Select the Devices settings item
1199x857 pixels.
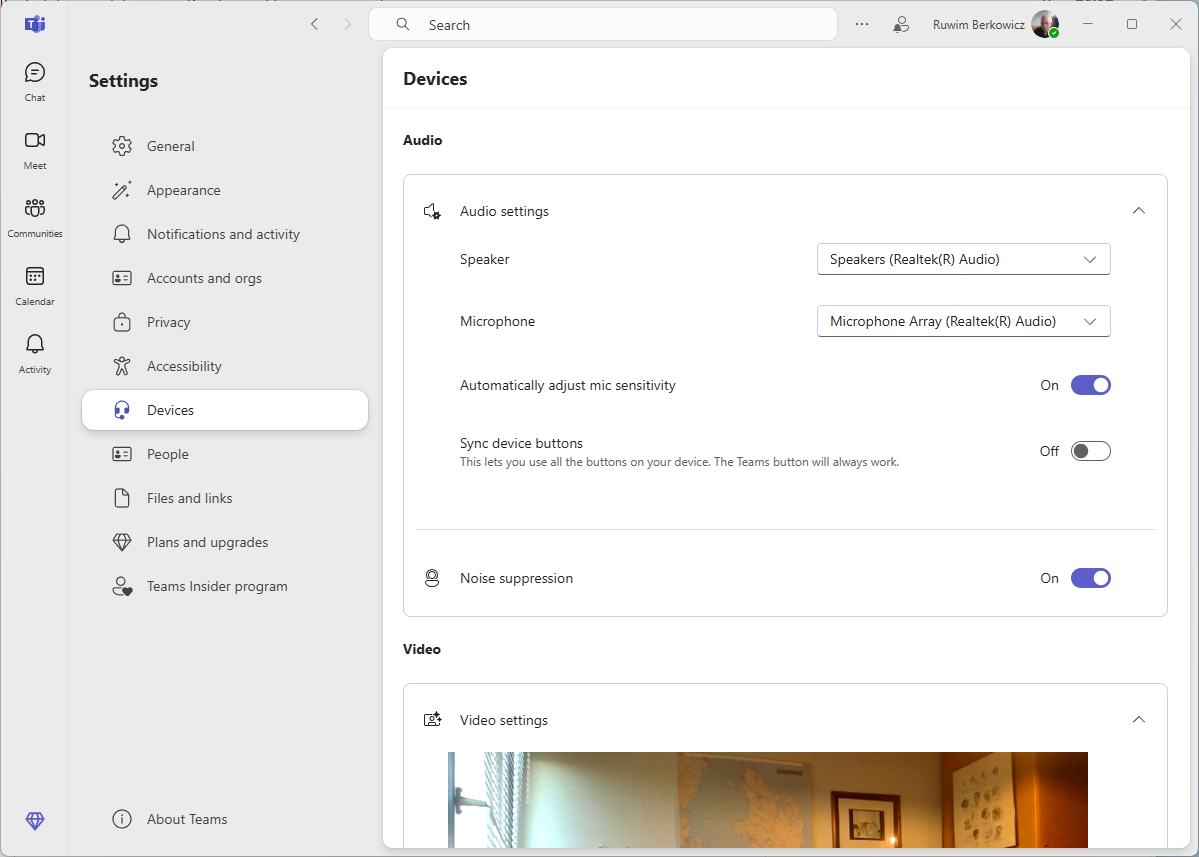[225, 410]
